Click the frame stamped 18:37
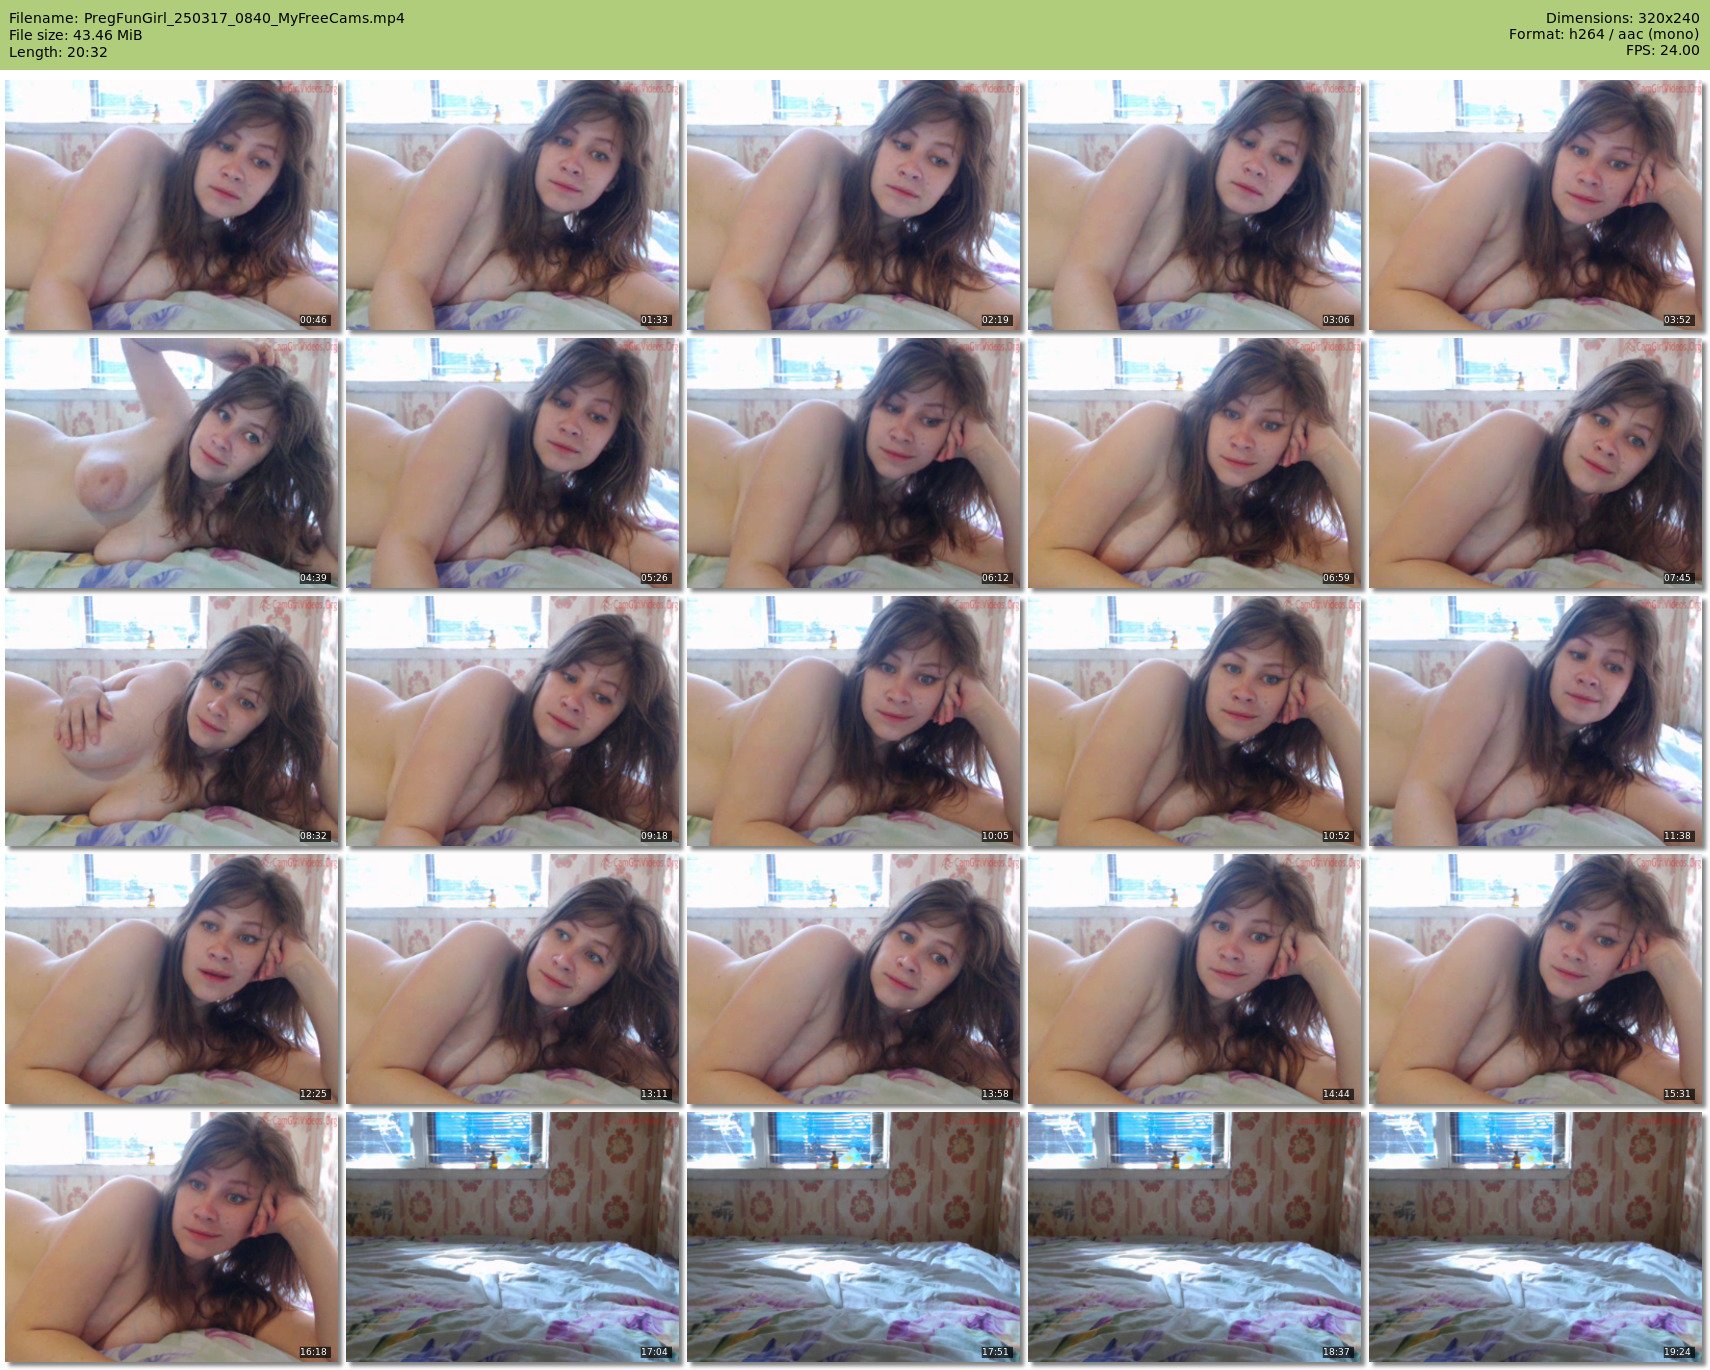 1195,1237
